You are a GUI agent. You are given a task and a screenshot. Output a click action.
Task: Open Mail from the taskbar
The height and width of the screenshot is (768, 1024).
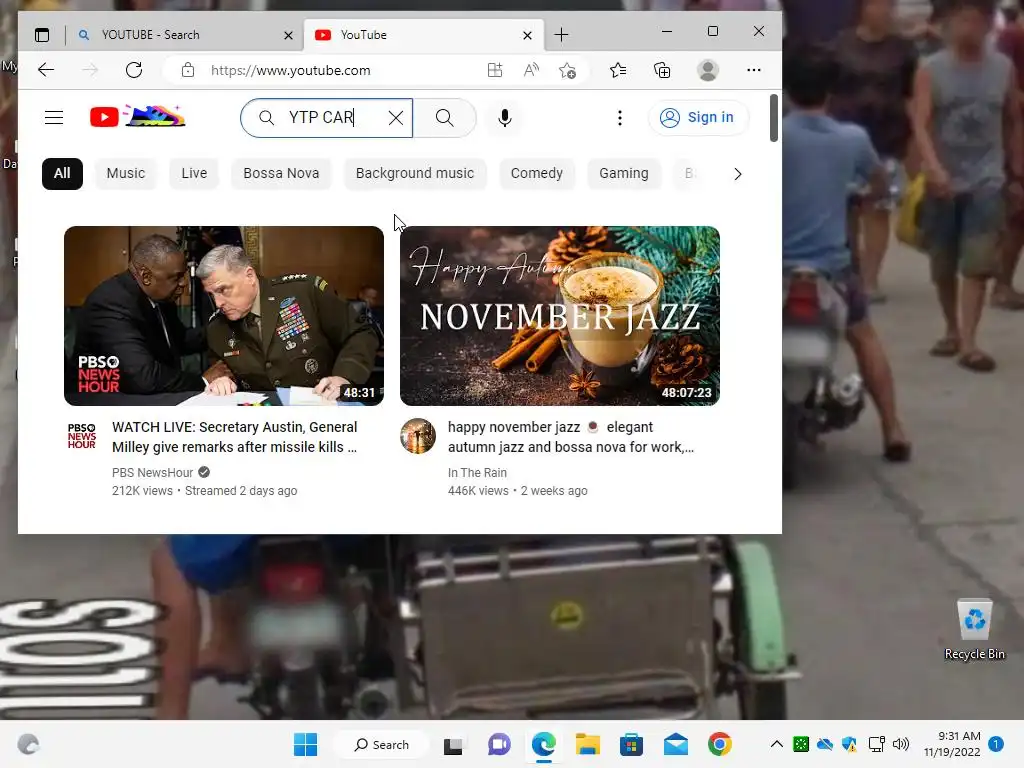pos(675,744)
